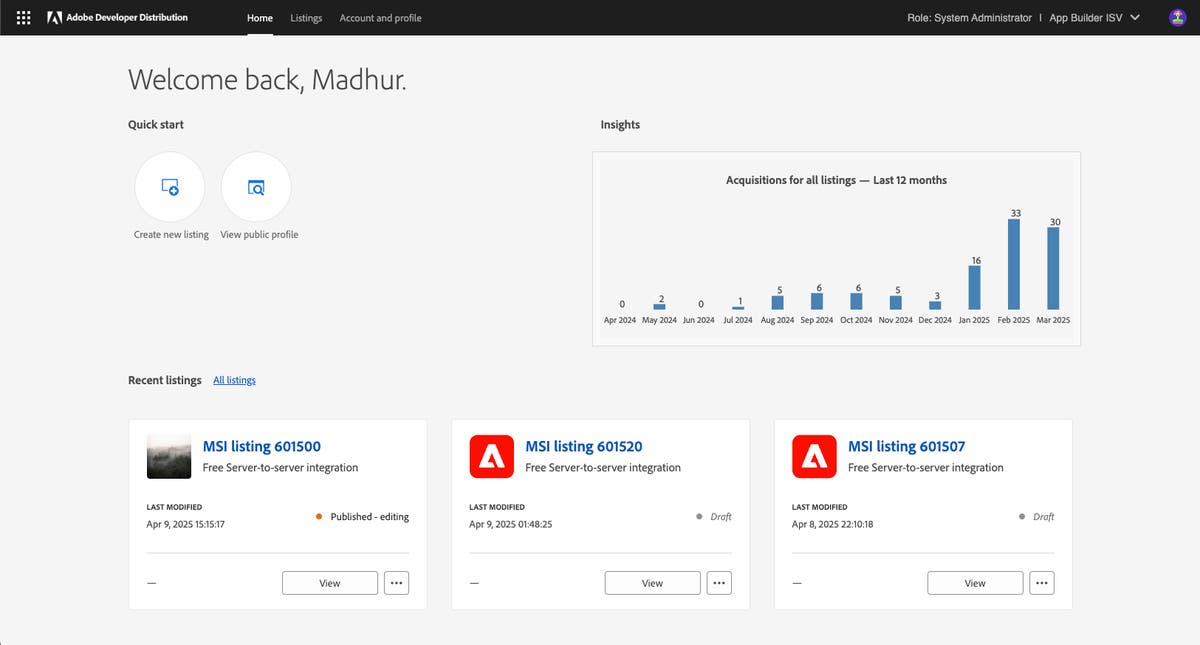1200x645 pixels.
Task: Select the View public profile icon
Action: tap(256, 187)
